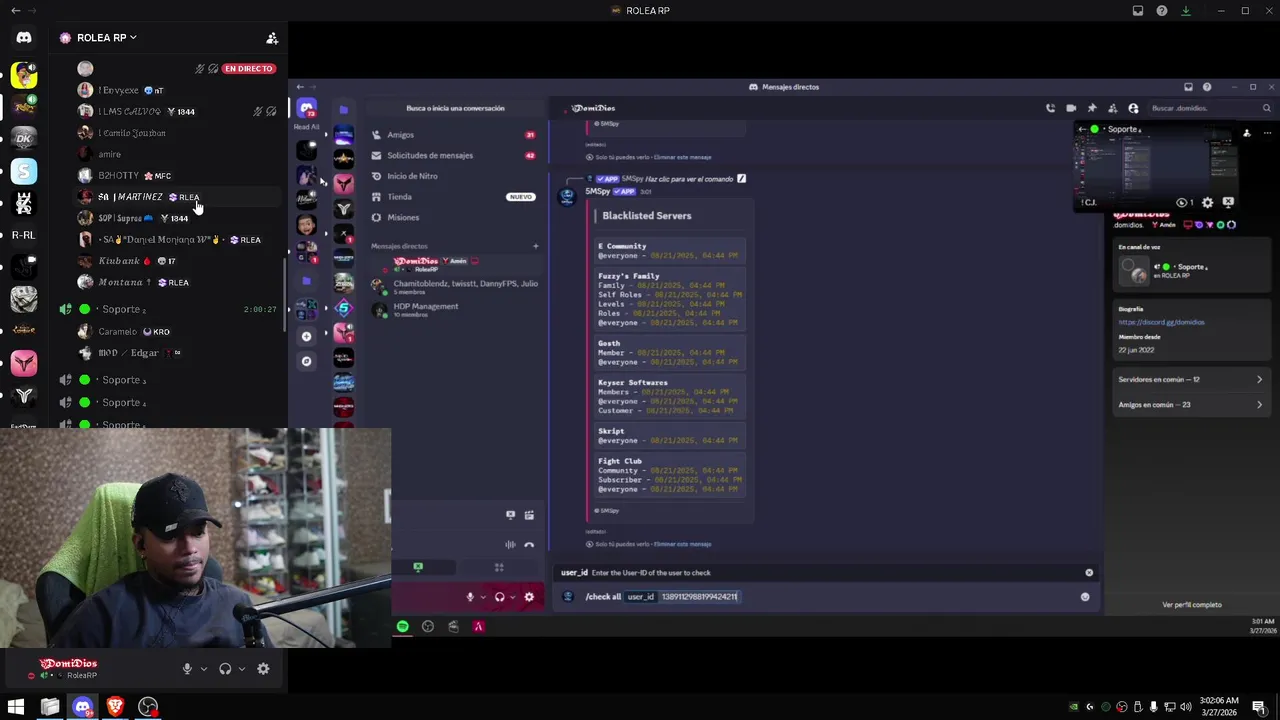Open the pink bull logo server icon
Viewport: 1280px width, 720px height.
tap(24, 363)
